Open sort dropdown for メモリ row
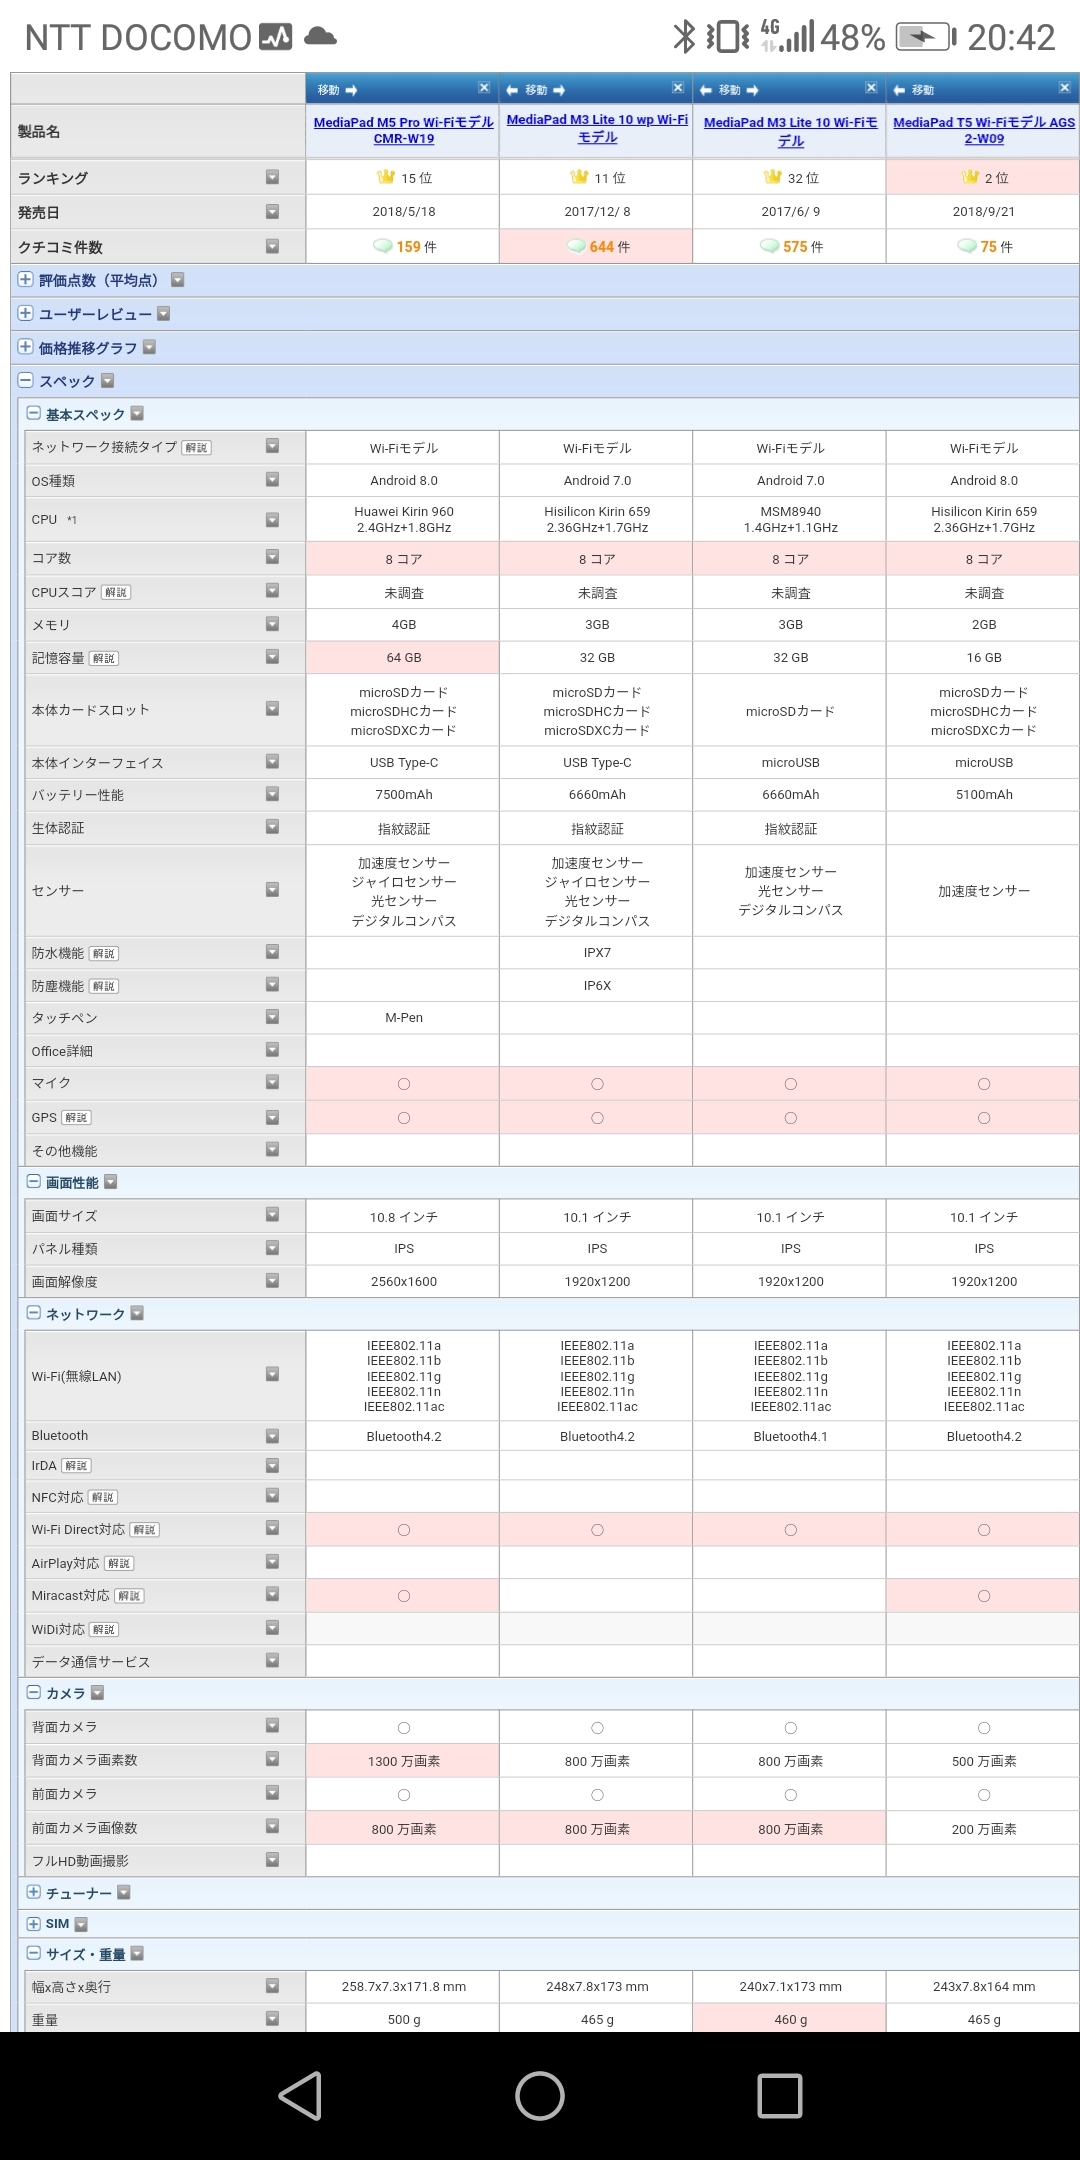 pyautogui.click(x=272, y=624)
